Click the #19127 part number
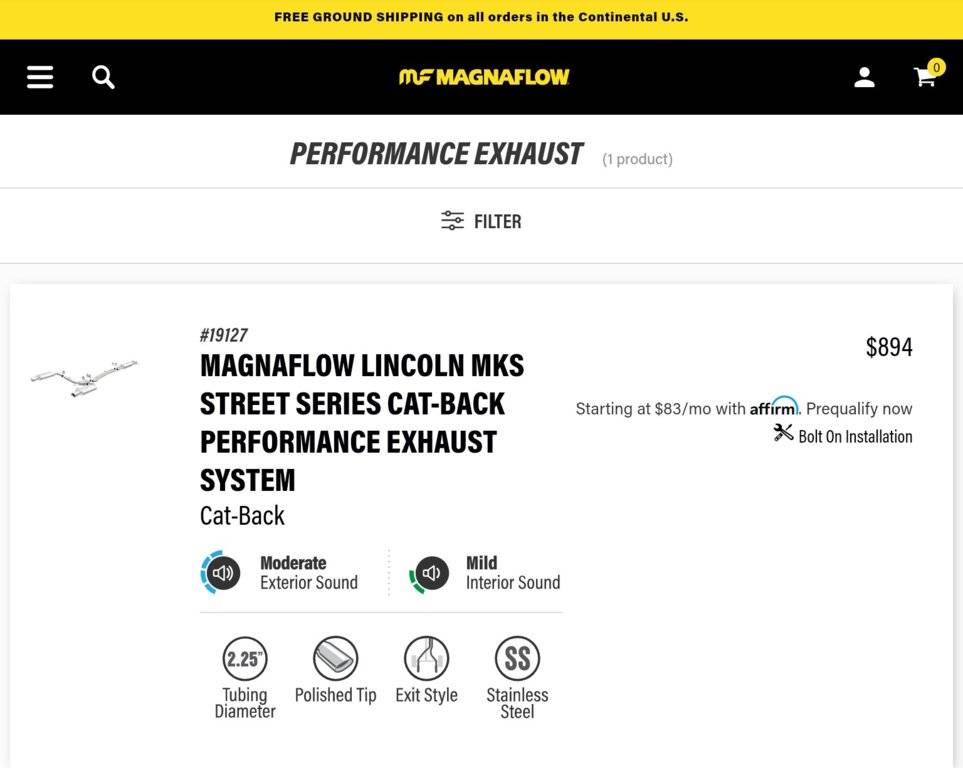Screen dimensions: 963x768 click(x=224, y=335)
